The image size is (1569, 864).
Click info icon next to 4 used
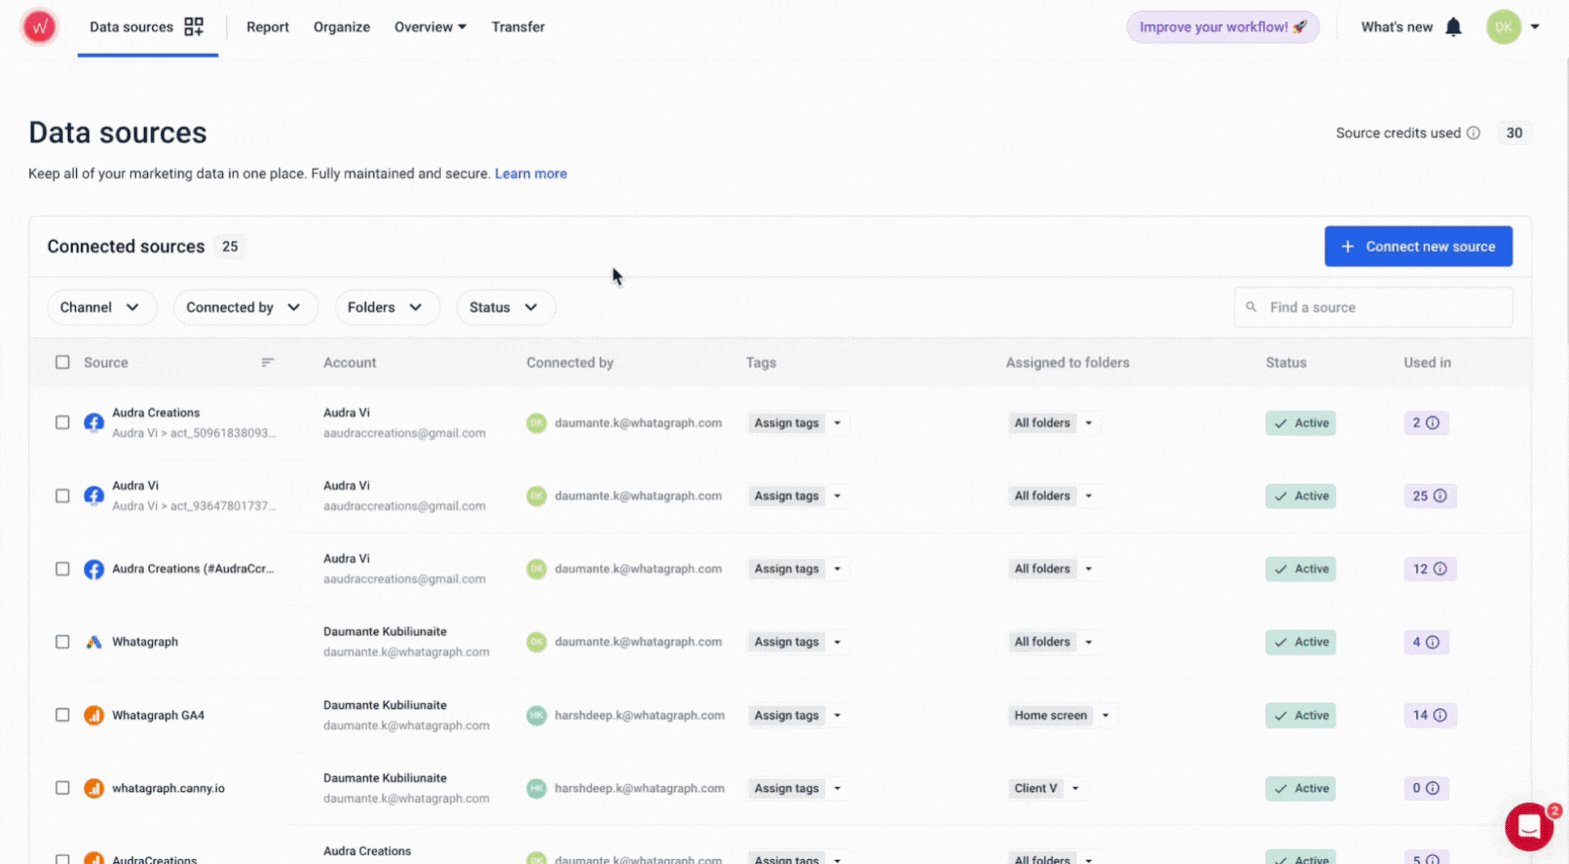tap(1432, 642)
